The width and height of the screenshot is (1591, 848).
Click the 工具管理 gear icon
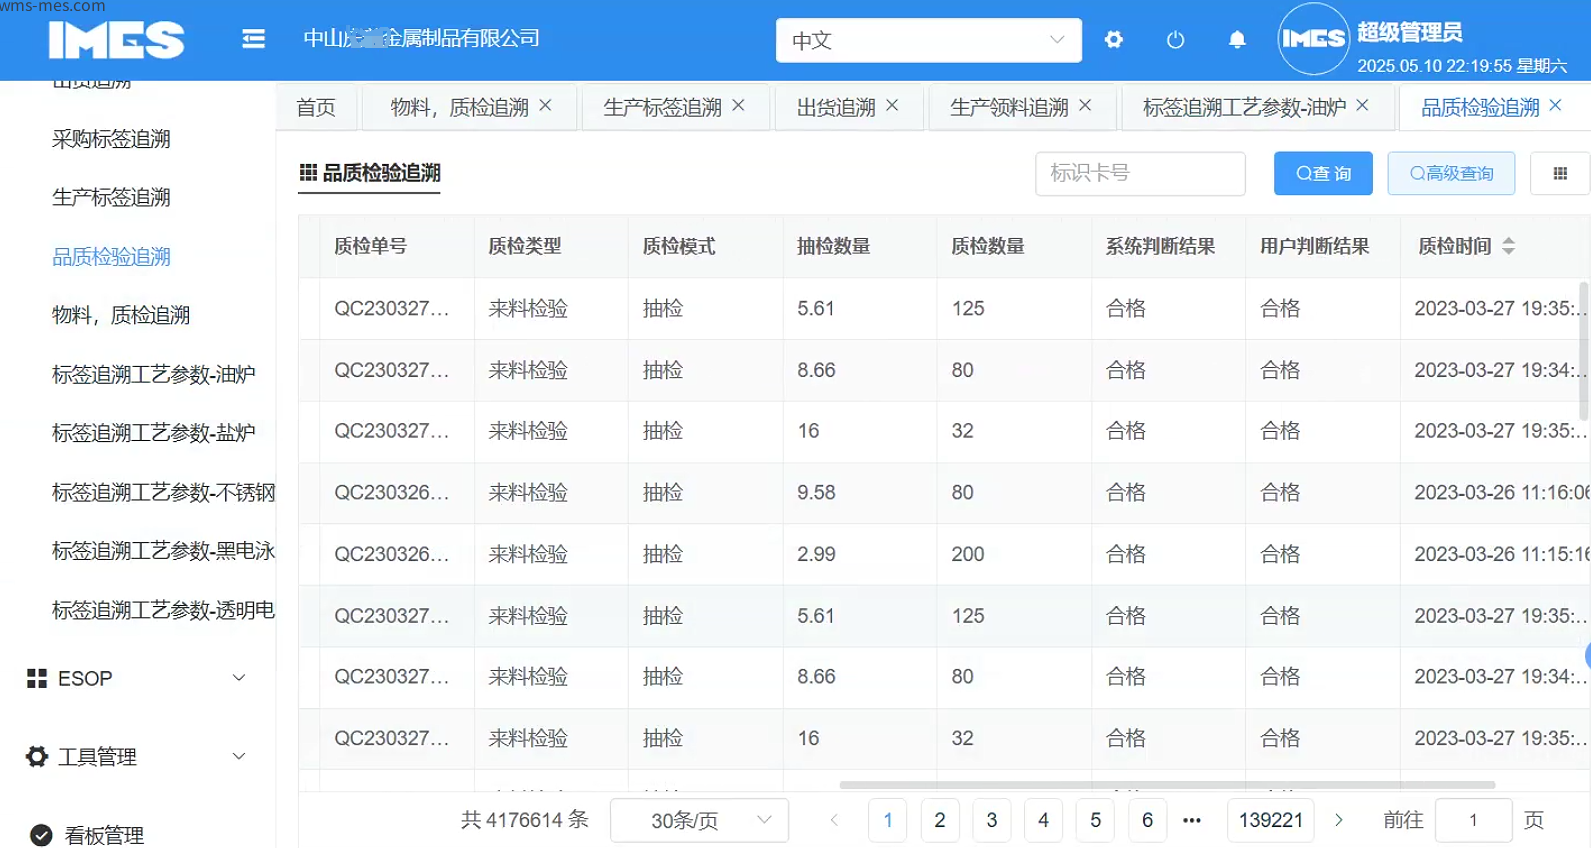[x=37, y=757]
